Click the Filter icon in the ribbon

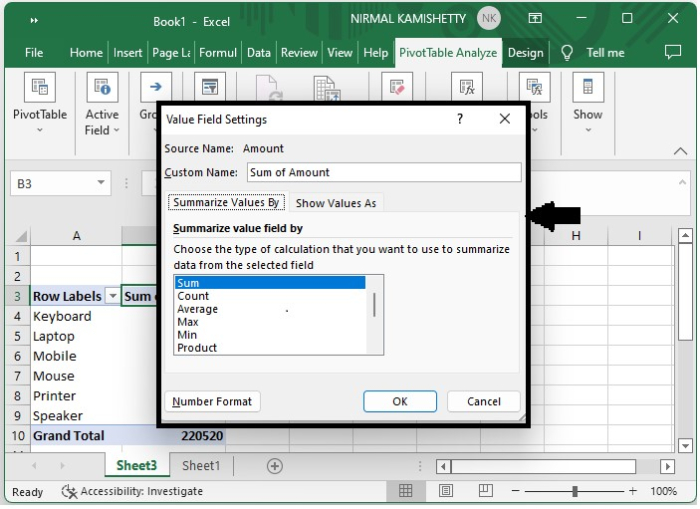(210, 87)
